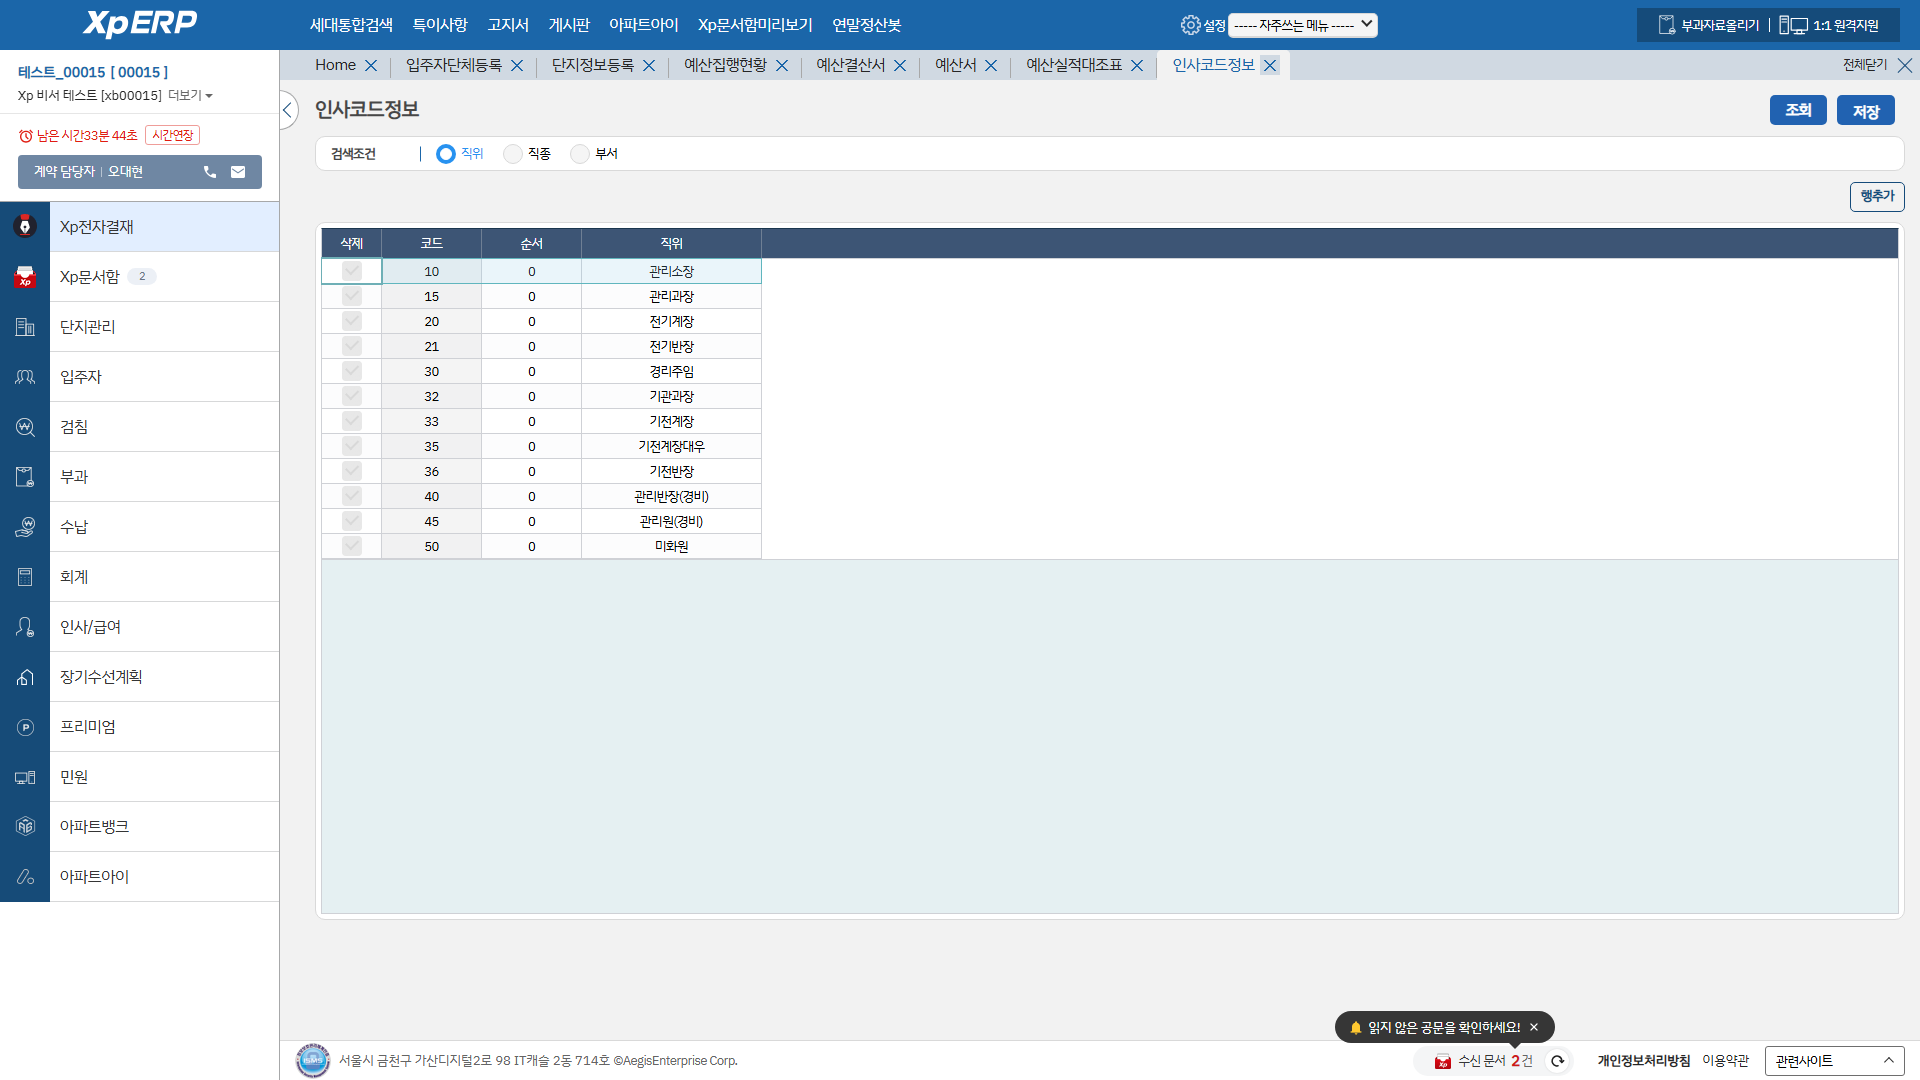Image resolution: width=1920 pixels, height=1080 pixels.
Task: Expand the 관련사이트 dropdown in footer
Action: 1834,1061
